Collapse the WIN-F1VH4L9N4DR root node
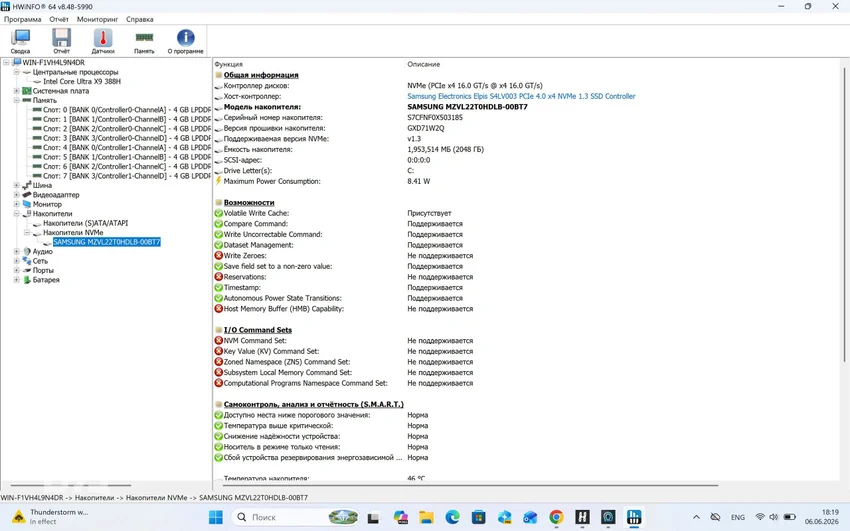Viewport: 850px width, 531px height. pos(6,62)
